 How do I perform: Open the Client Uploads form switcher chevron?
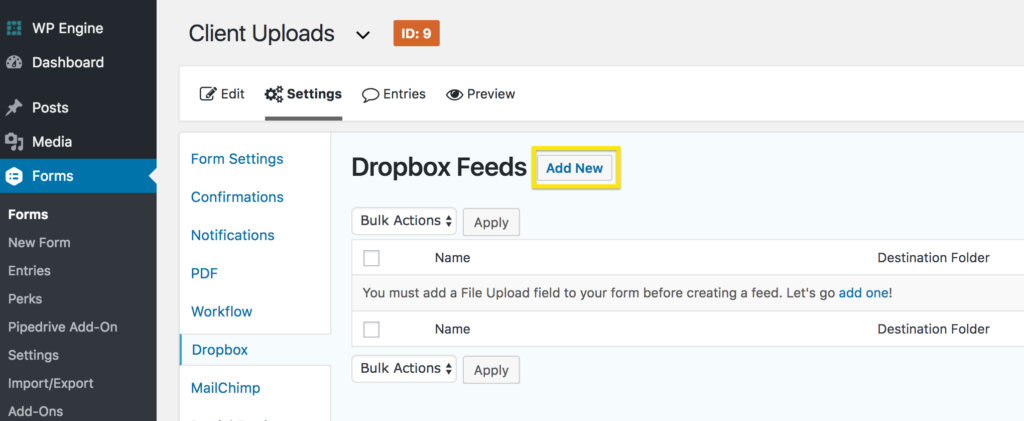[x=363, y=35]
